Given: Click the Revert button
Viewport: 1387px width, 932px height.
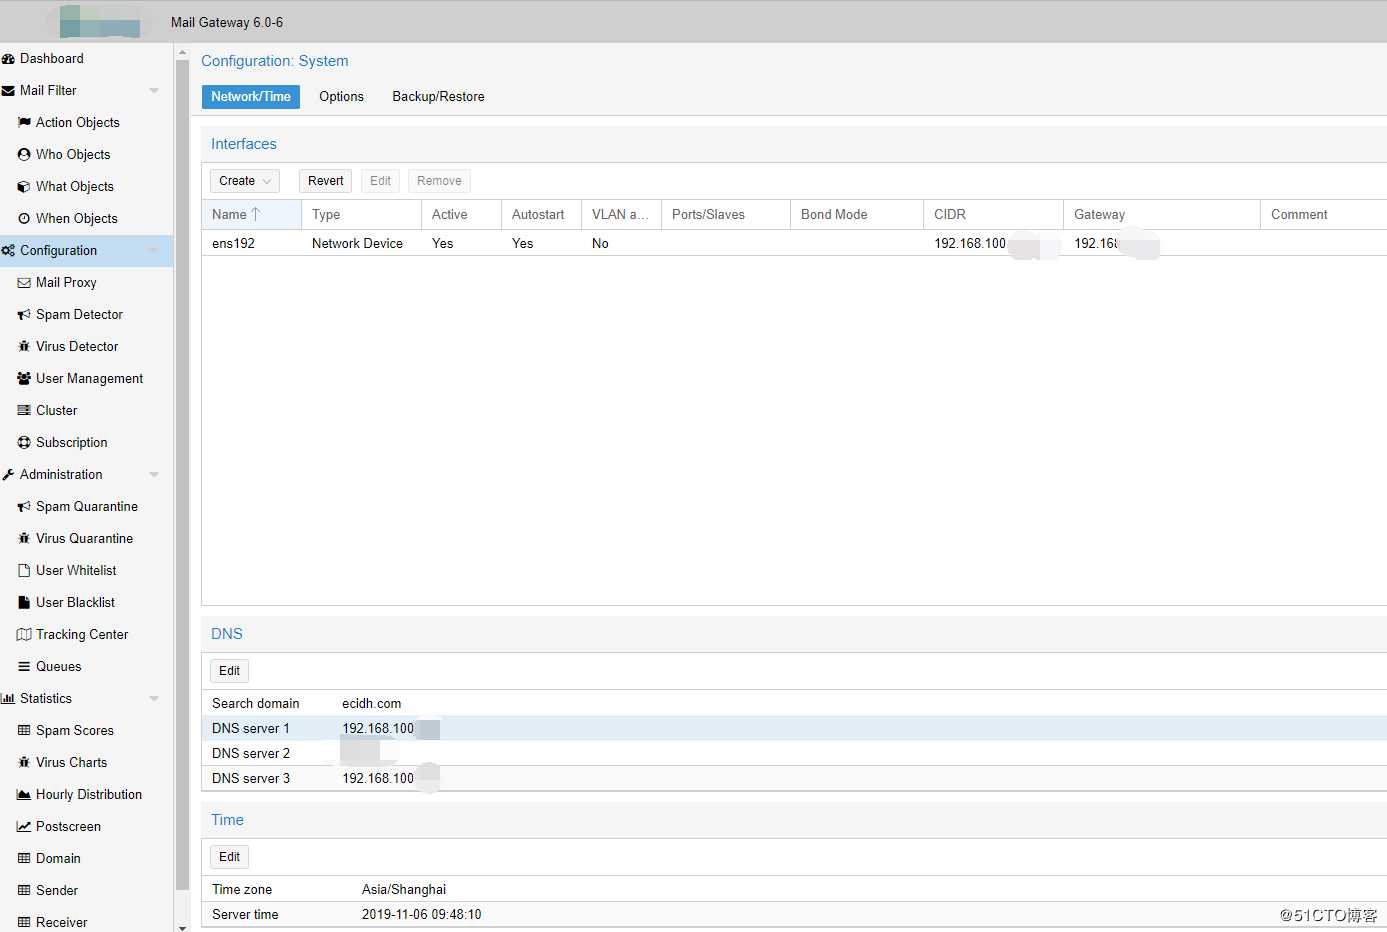Looking at the screenshot, I should pos(326,181).
